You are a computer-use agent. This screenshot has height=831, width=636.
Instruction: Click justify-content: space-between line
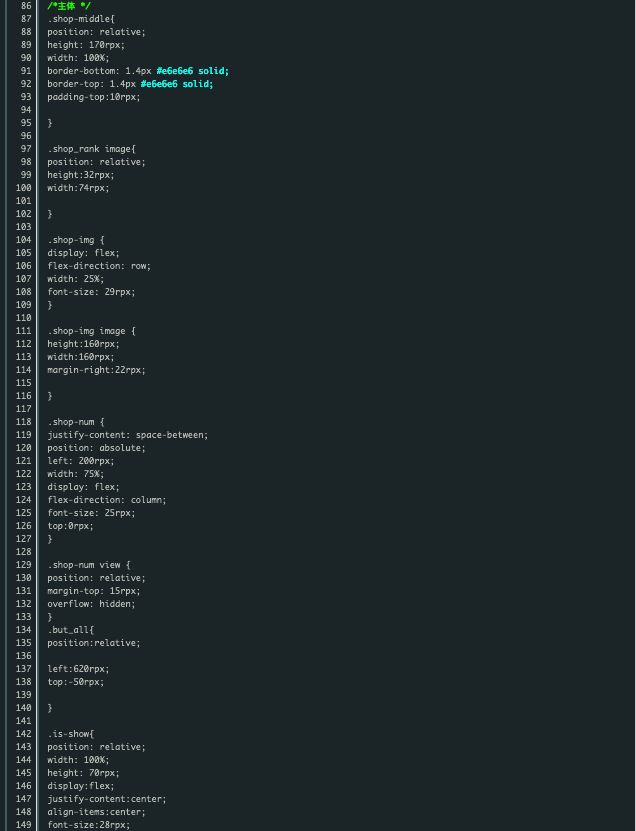tap(127, 435)
